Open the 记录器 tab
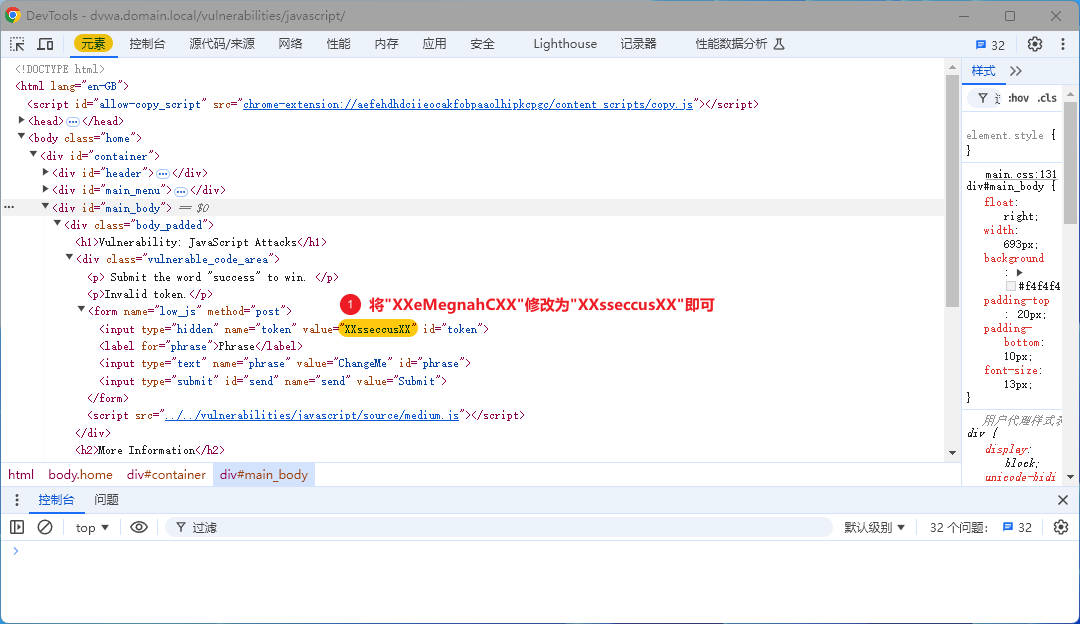Viewport: 1080px width, 624px height. pyautogui.click(x=638, y=44)
